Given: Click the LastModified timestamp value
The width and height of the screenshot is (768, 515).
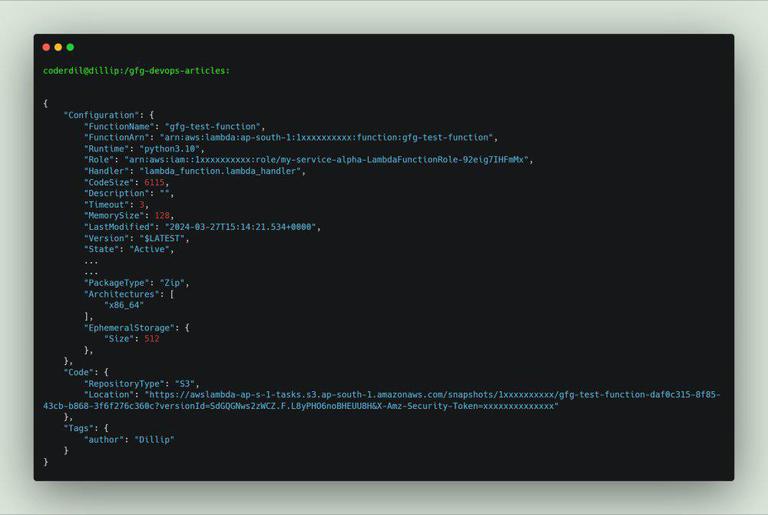Looking at the screenshot, I should pyautogui.click(x=240, y=227).
